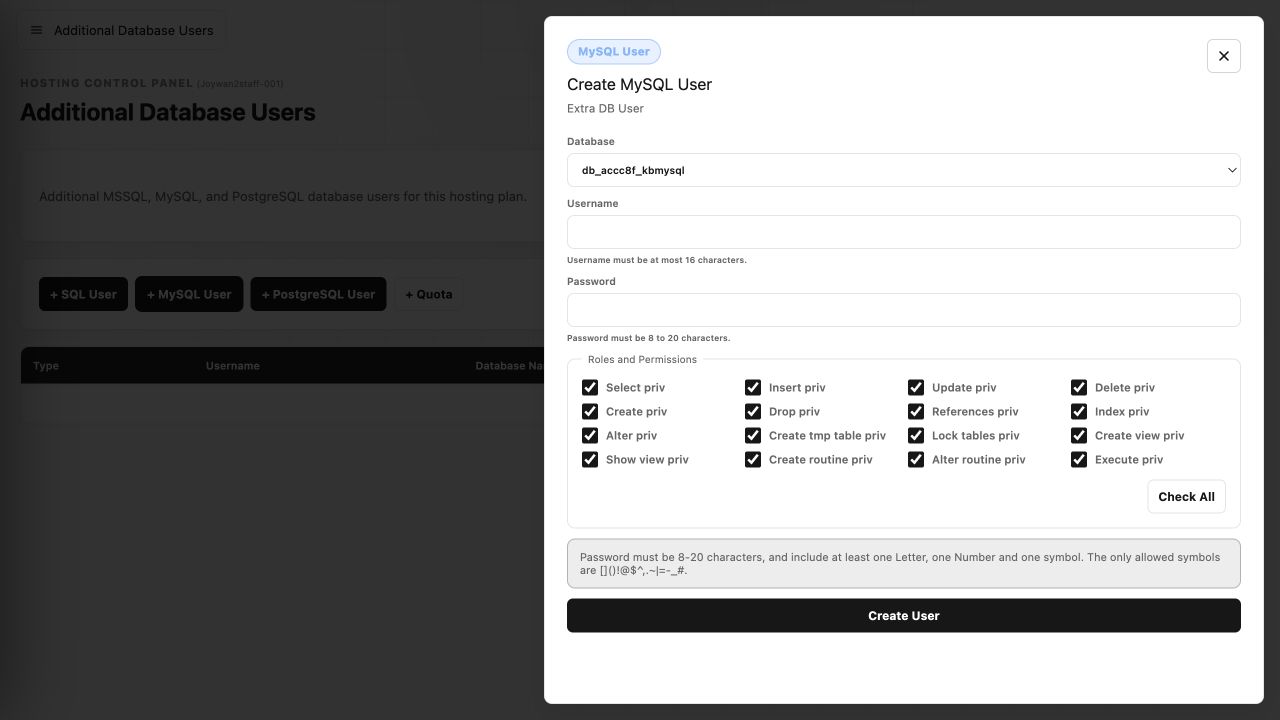Uncheck the Insert priv checkbox
The image size is (1280, 720).
pyautogui.click(x=753, y=387)
